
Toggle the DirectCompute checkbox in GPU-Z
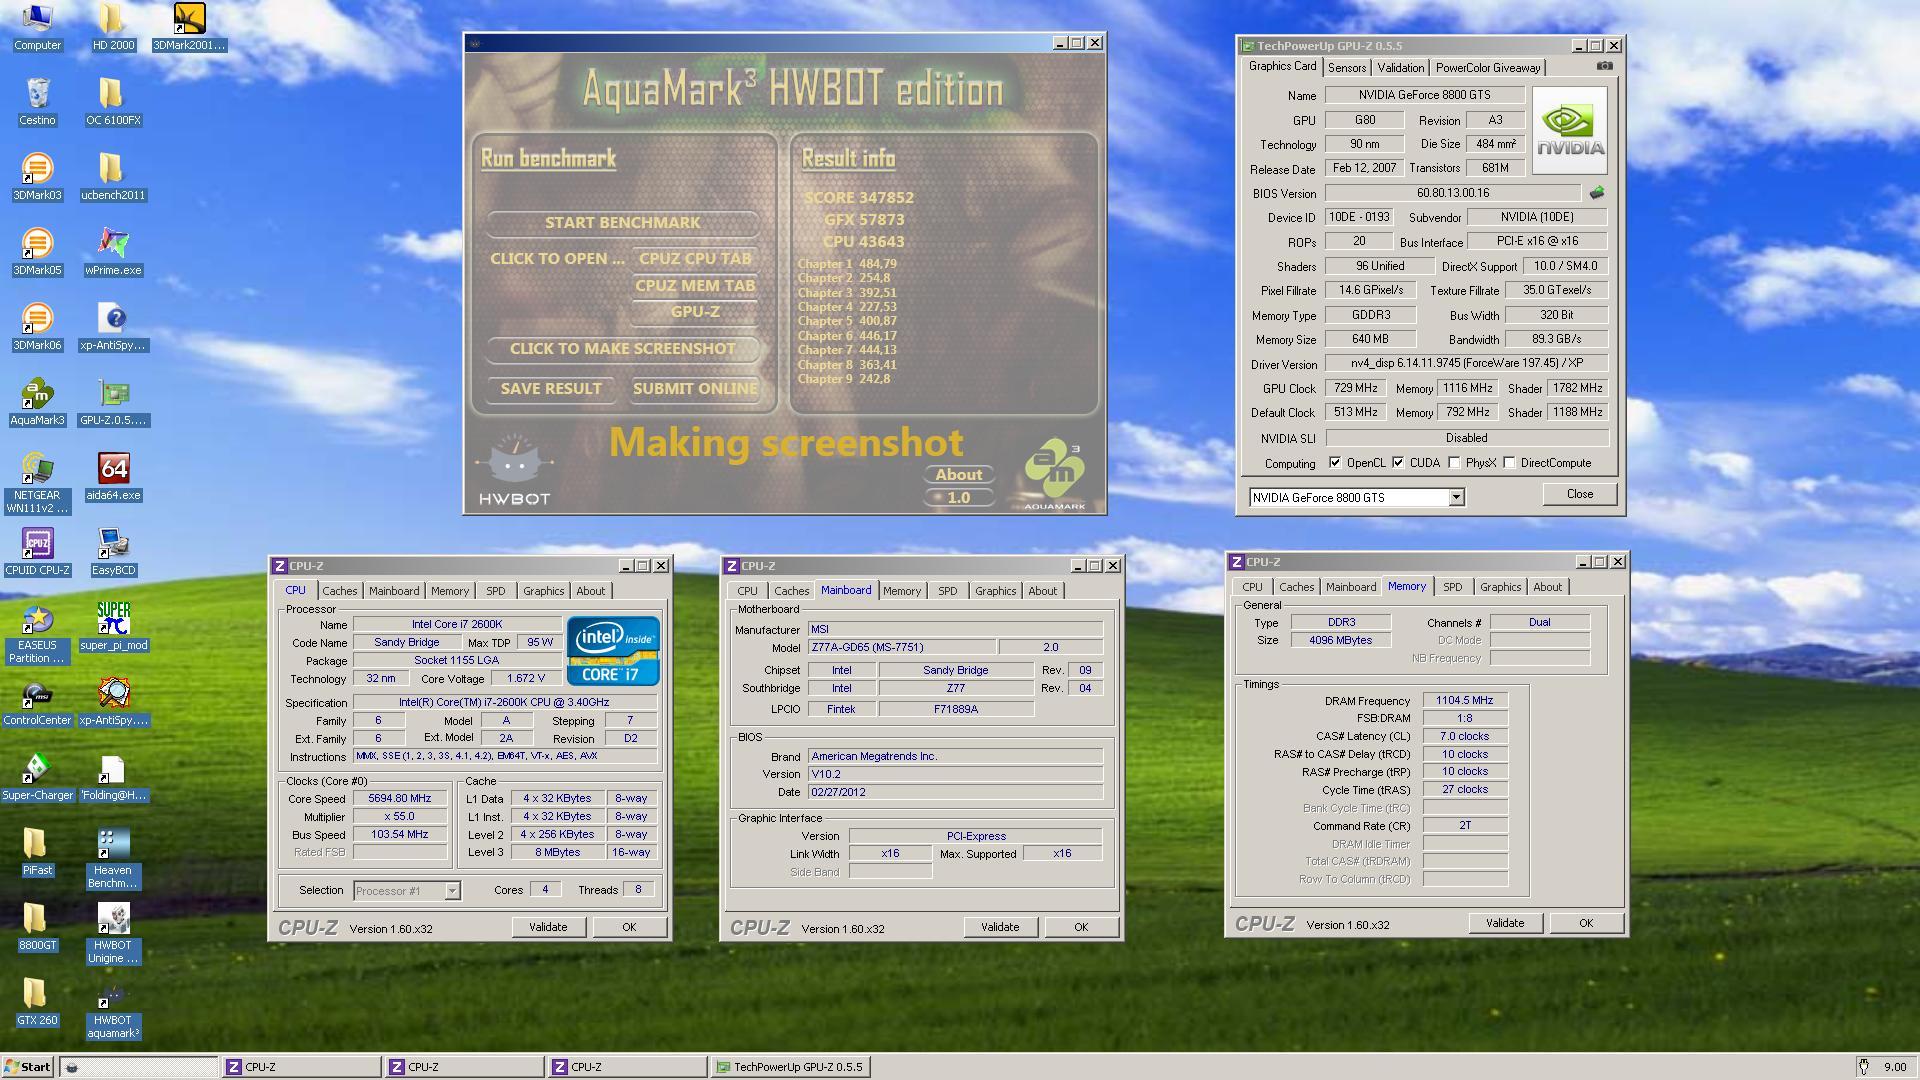pos(1510,462)
